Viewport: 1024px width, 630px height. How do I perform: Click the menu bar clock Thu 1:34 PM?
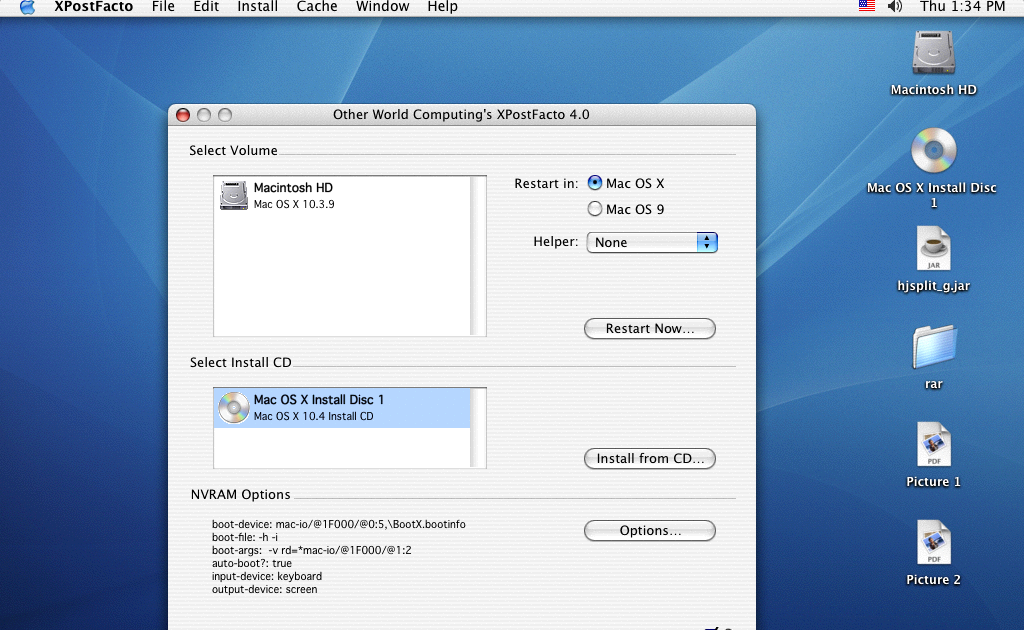pos(962,7)
